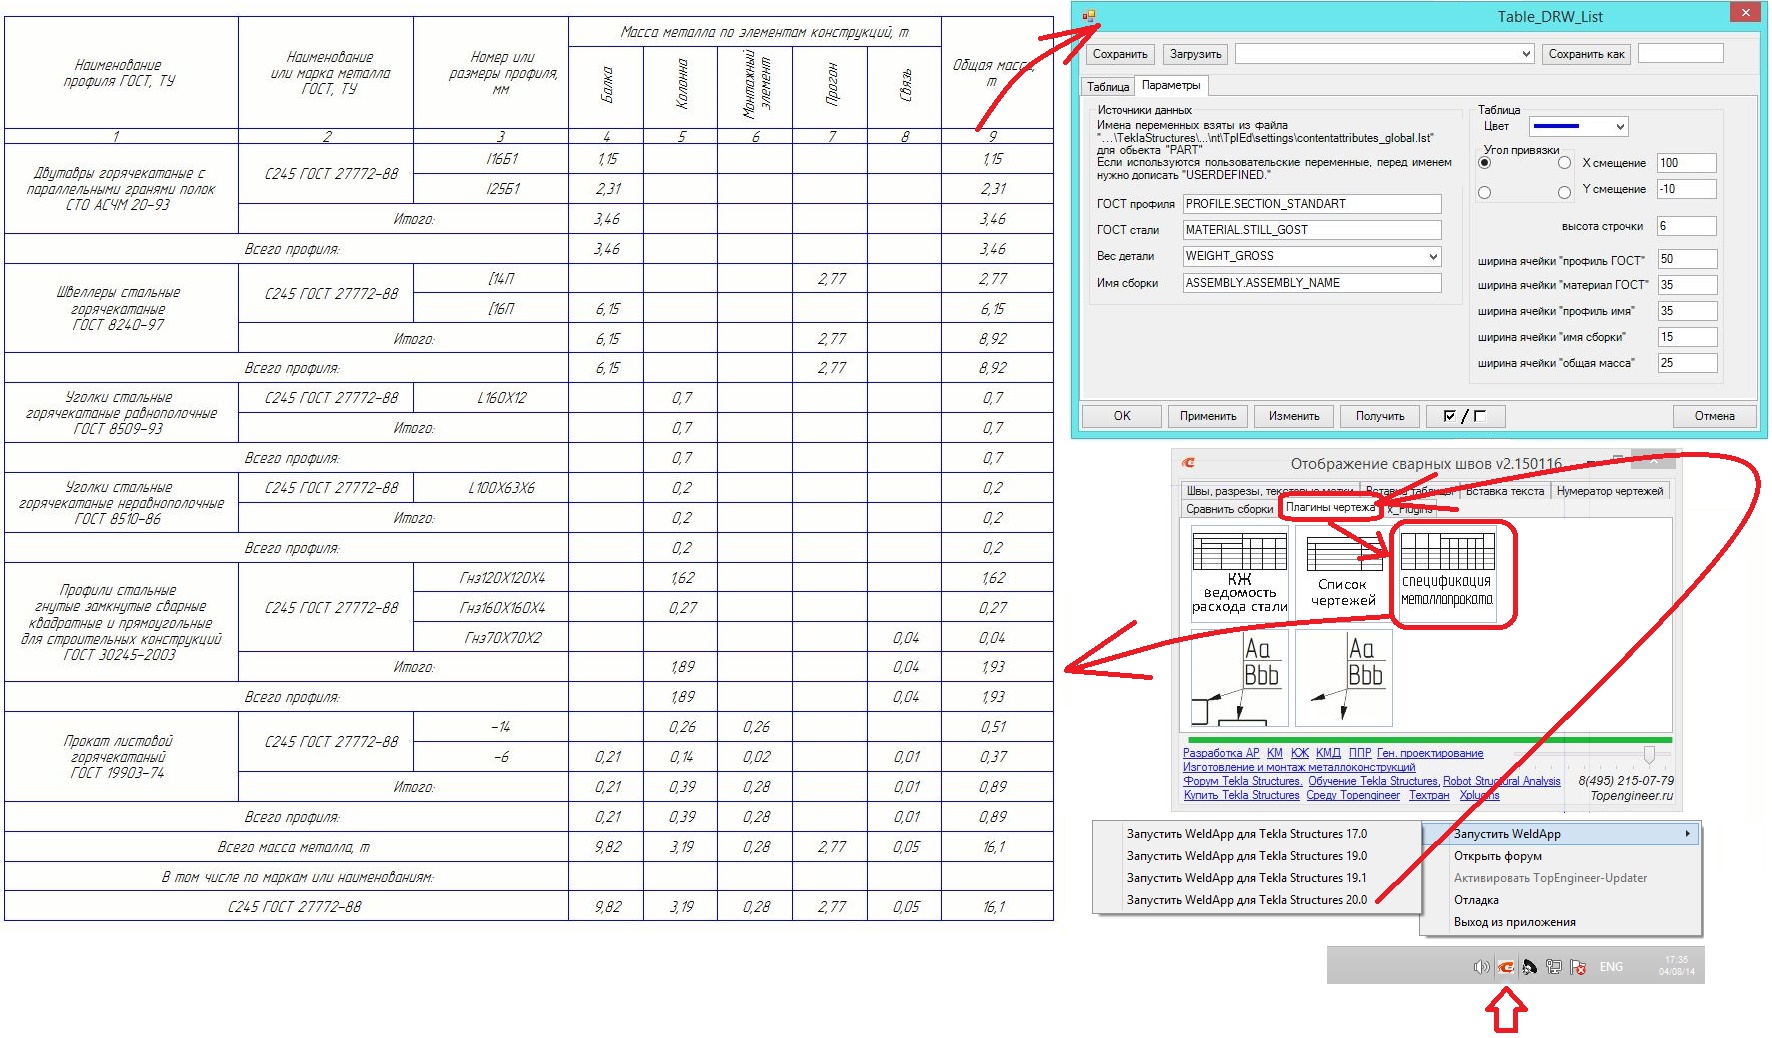Choose Выход из приложения in the tray menu
Screen dimensions: 1772x1038
click(1560, 922)
